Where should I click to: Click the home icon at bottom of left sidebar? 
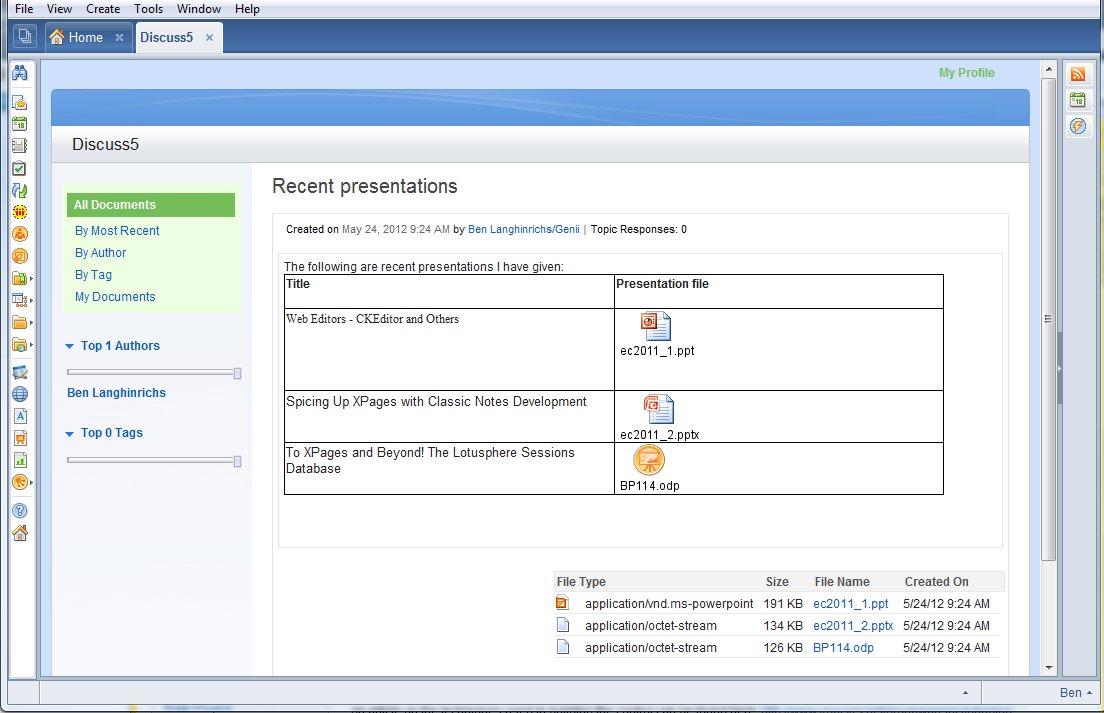[x=19, y=533]
